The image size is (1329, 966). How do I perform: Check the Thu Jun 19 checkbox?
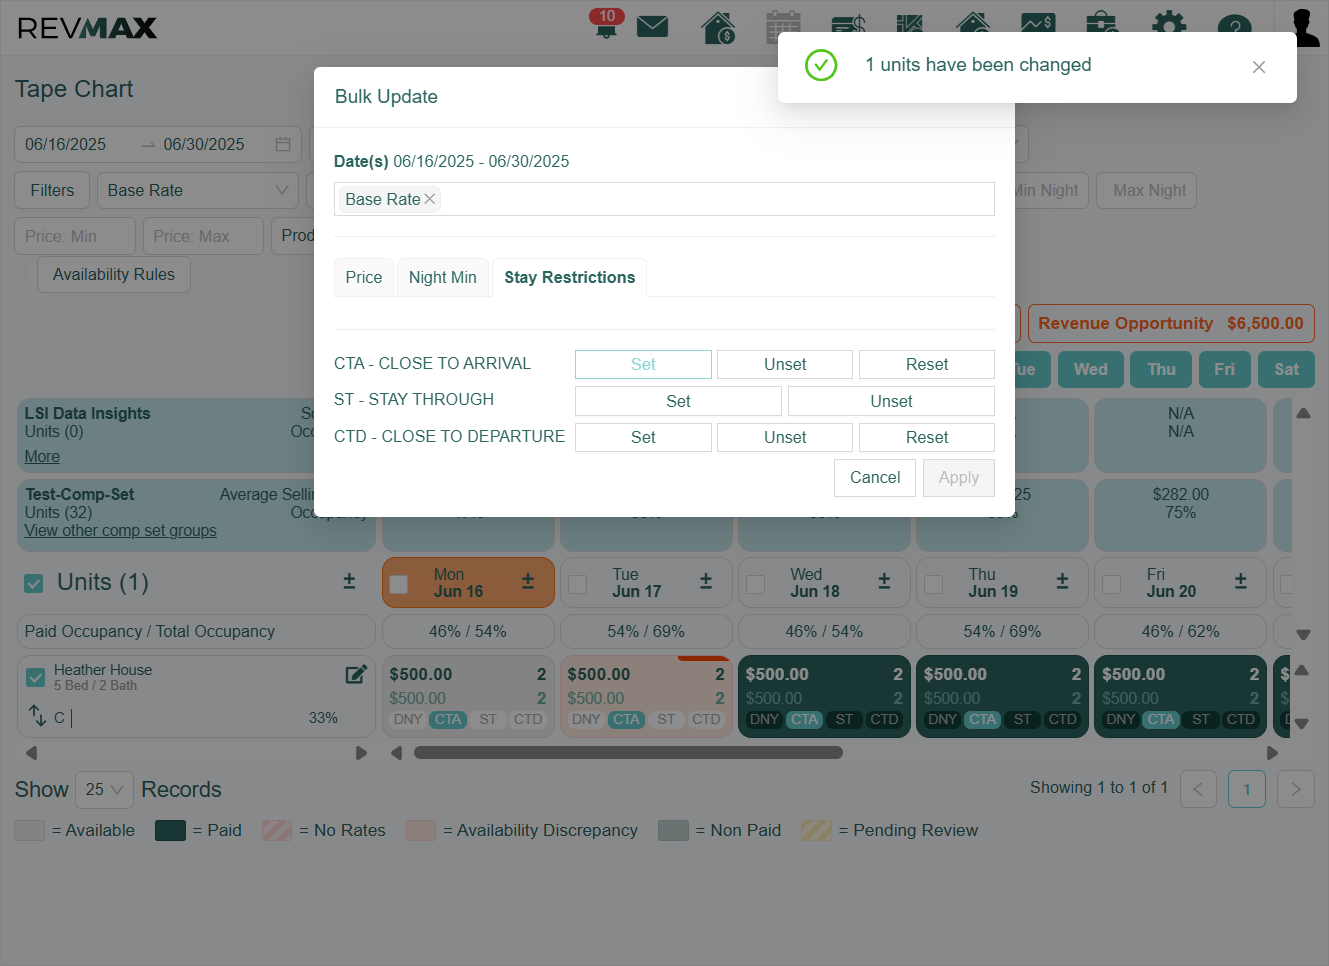(933, 584)
